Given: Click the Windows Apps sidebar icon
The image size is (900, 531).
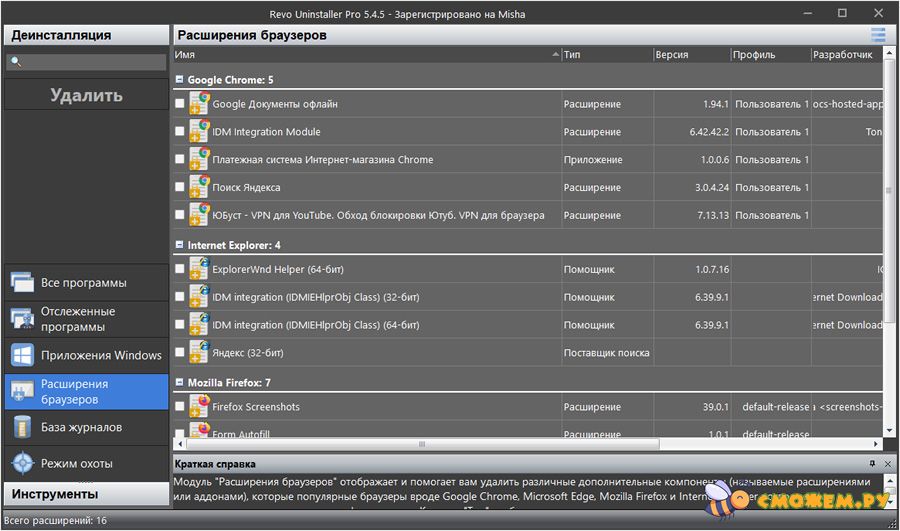Looking at the screenshot, I should click(23, 355).
